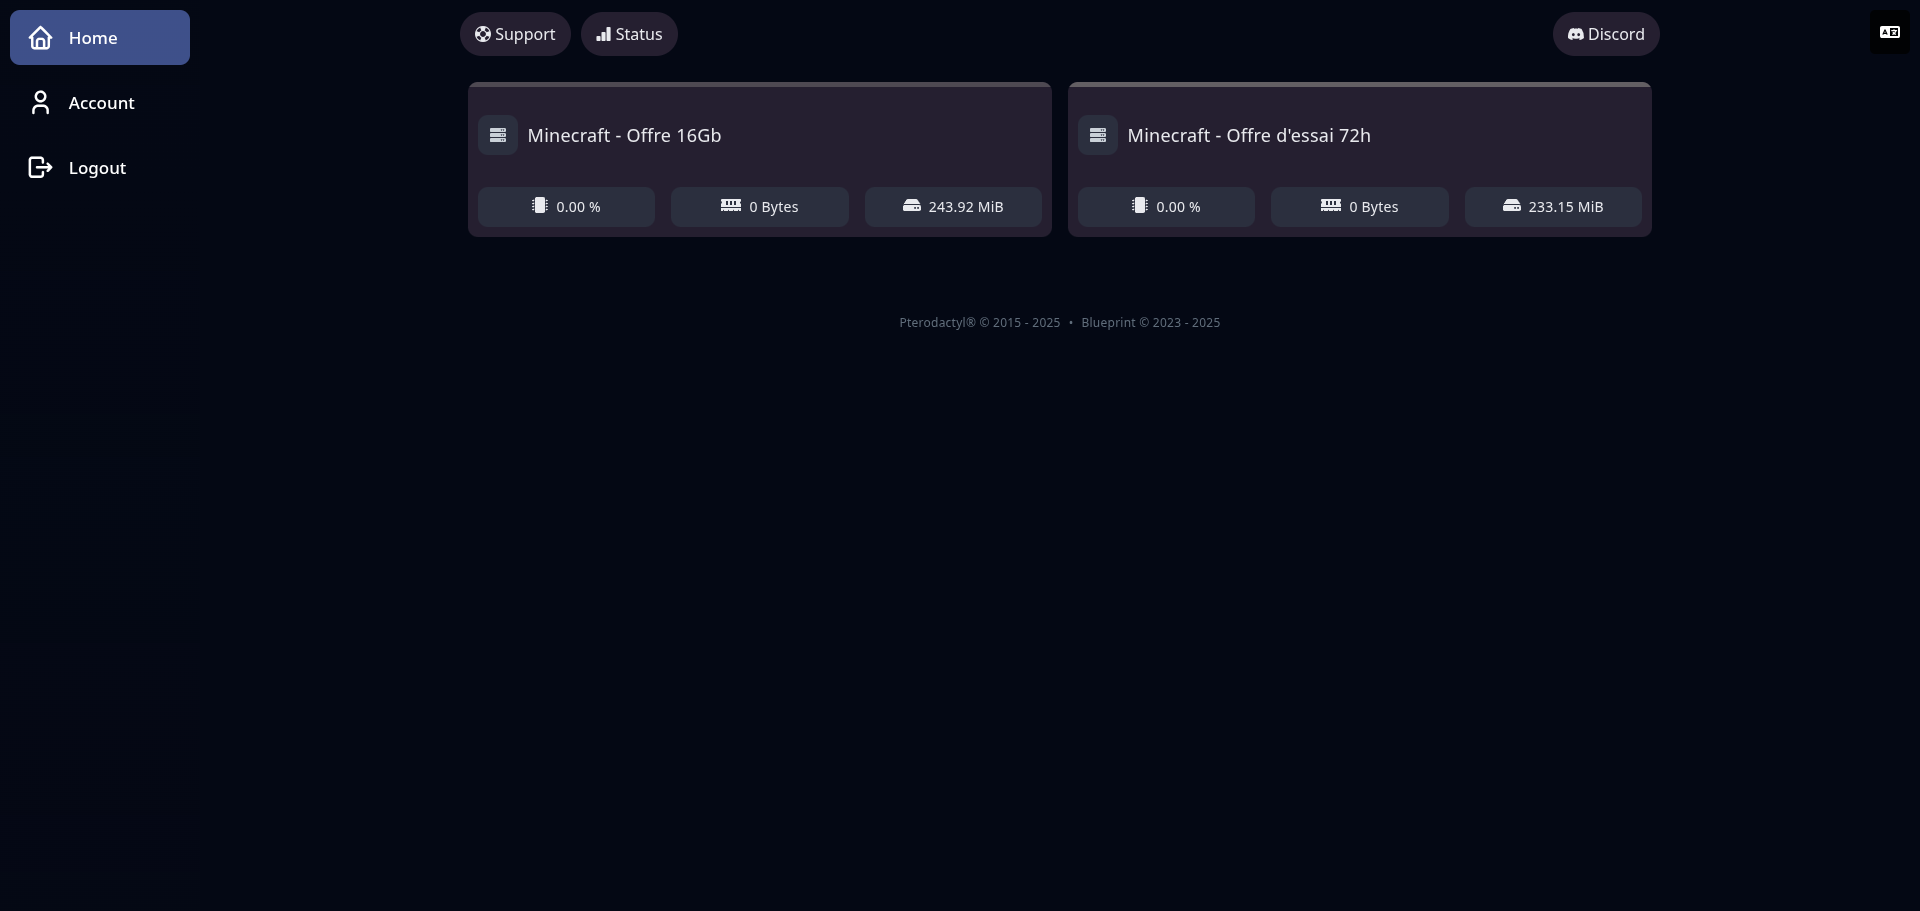The width and height of the screenshot is (1920, 911).
Task: Open the Minecraft - Offre d'essai 72h server
Action: [1360, 160]
